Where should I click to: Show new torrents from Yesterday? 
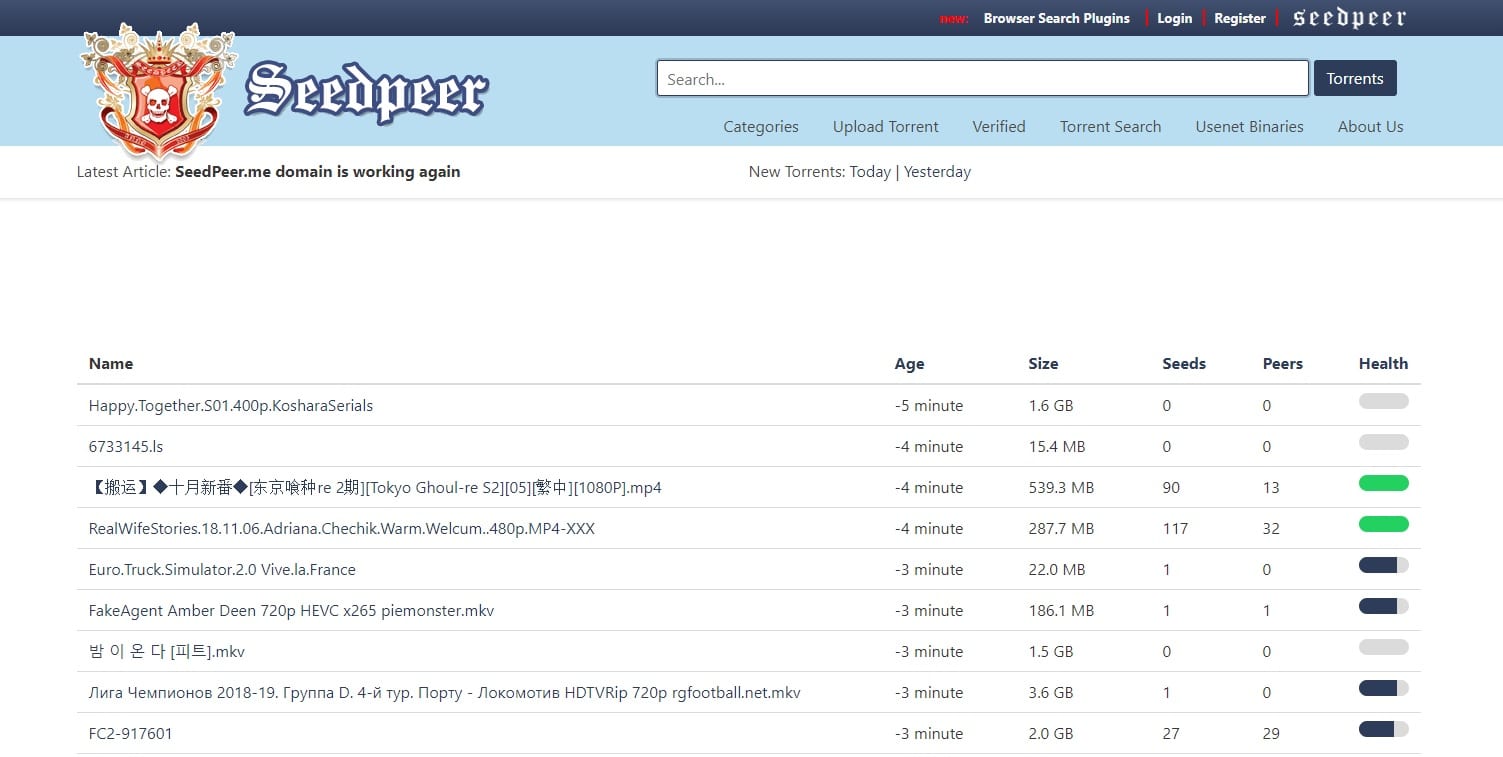937,172
